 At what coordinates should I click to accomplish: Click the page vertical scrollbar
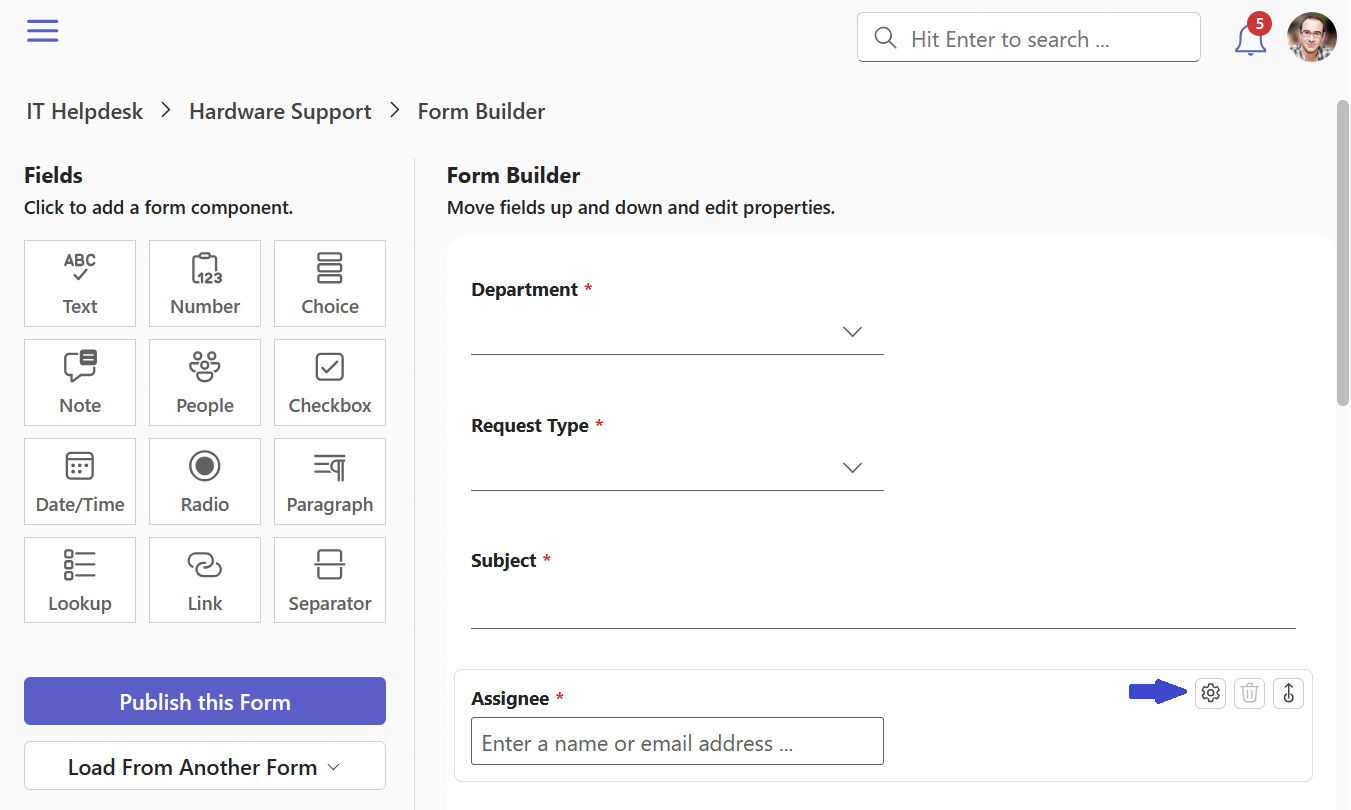click(1343, 252)
